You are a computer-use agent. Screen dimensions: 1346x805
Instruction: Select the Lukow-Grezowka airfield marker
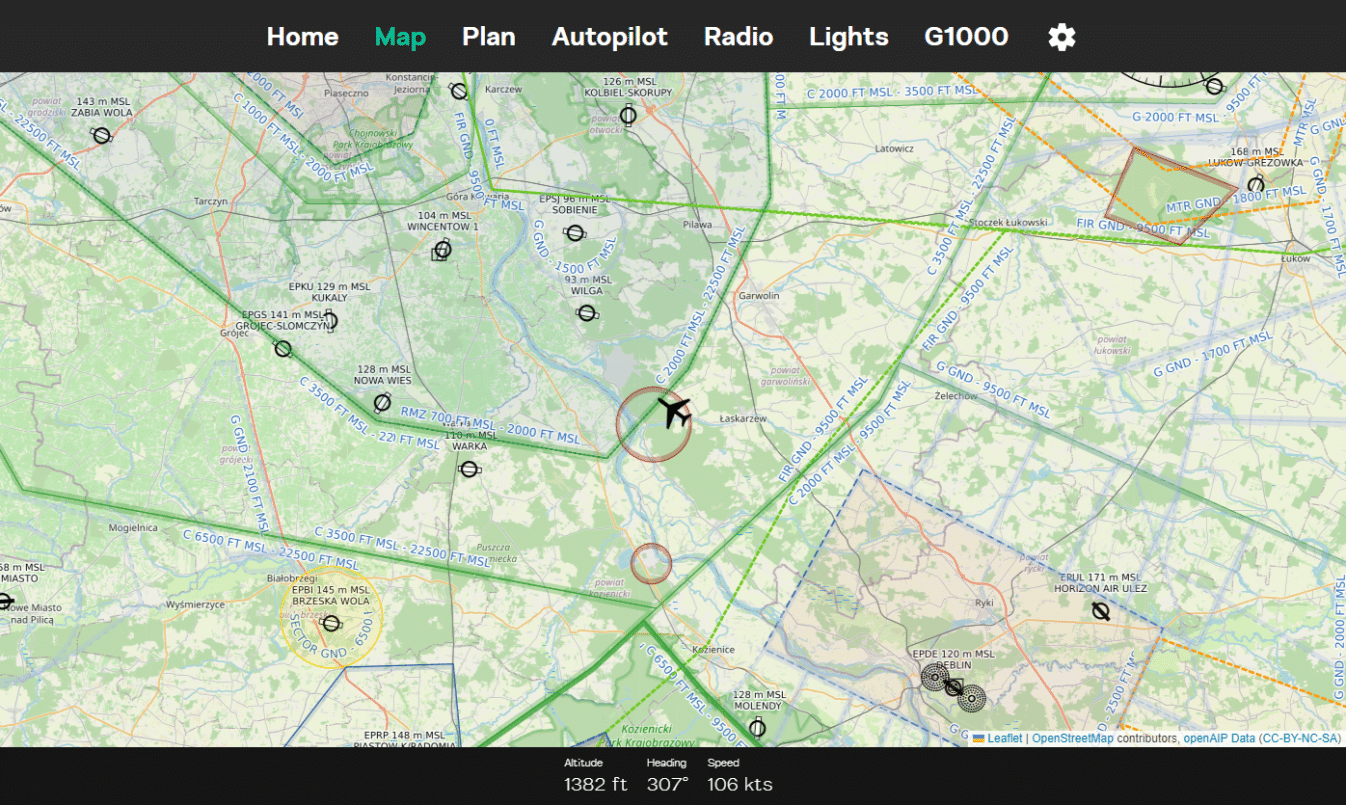click(1256, 184)
